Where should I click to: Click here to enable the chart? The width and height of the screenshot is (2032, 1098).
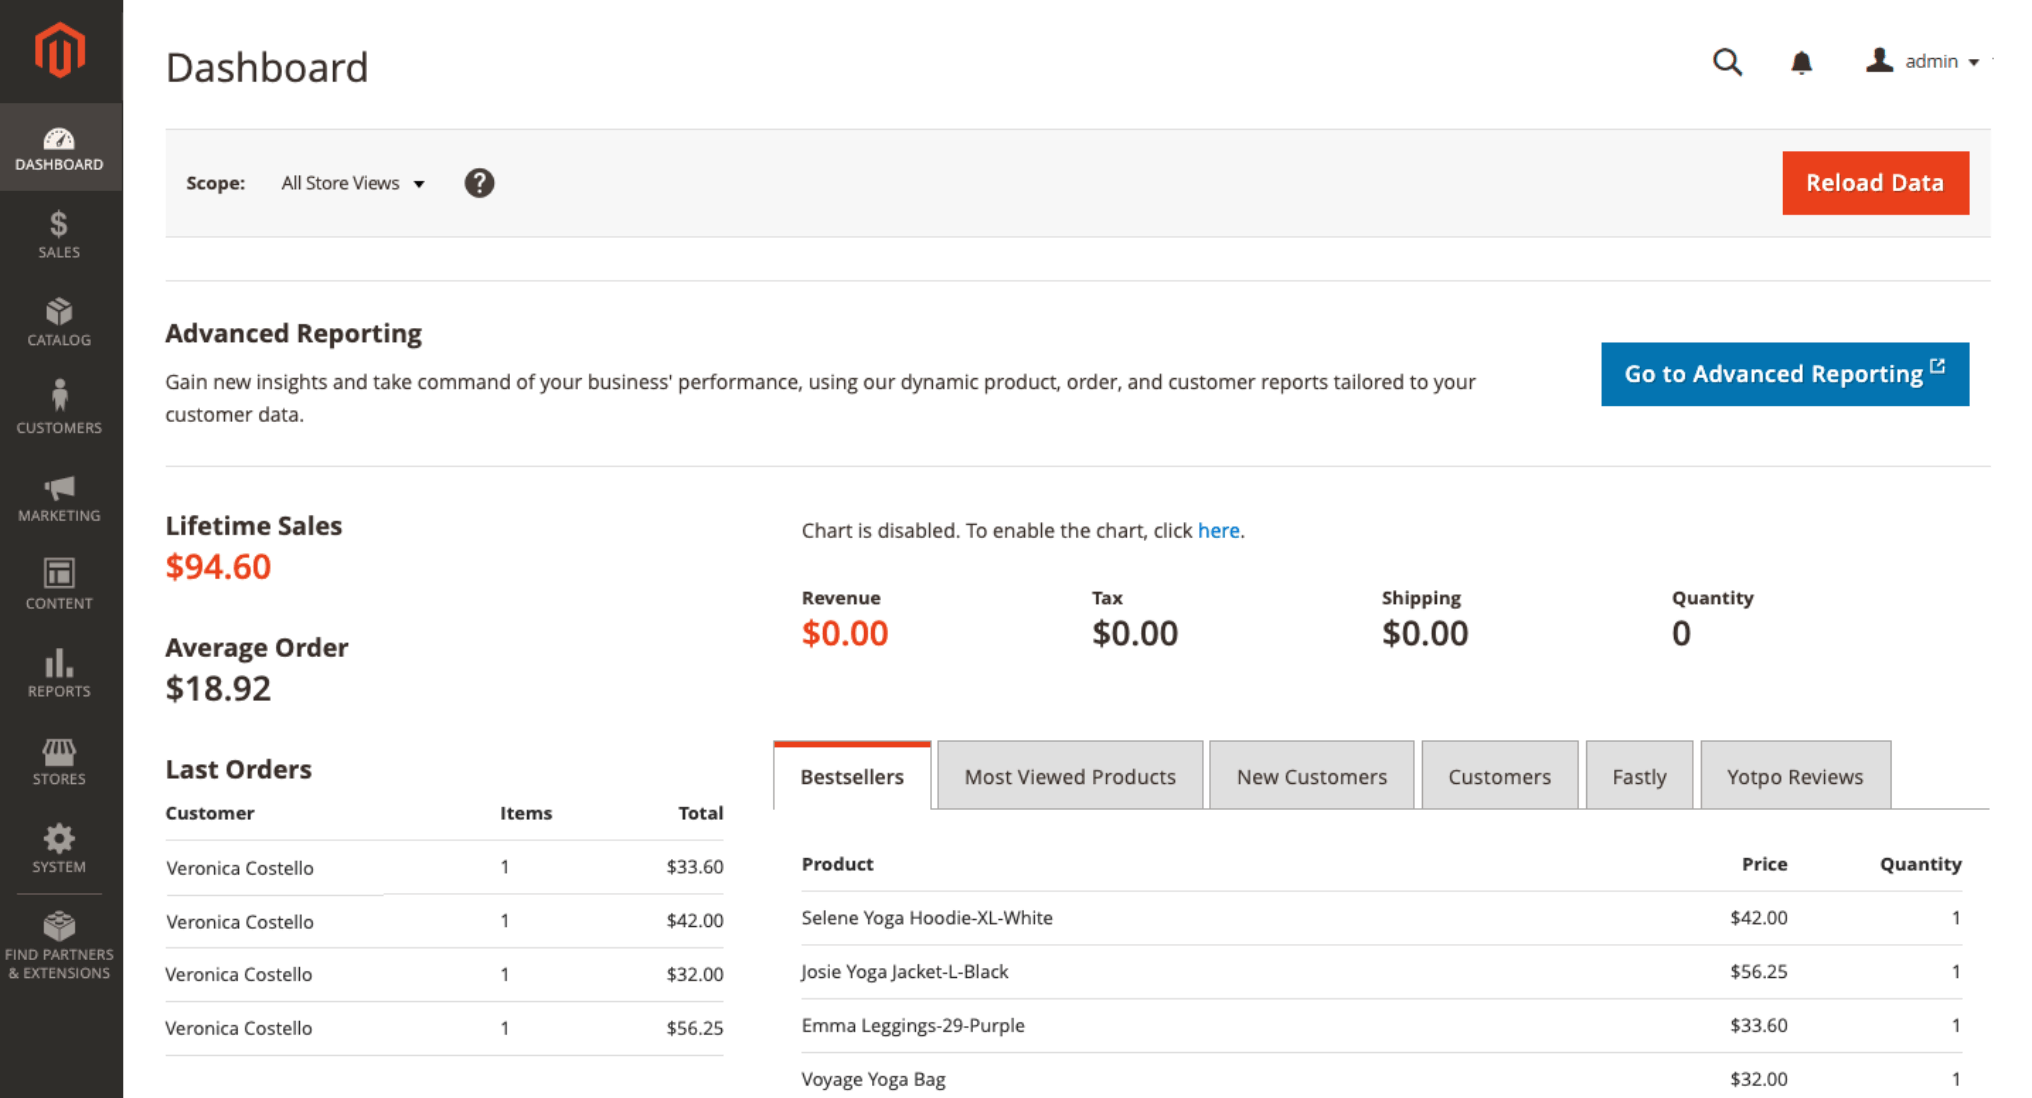1218,530
